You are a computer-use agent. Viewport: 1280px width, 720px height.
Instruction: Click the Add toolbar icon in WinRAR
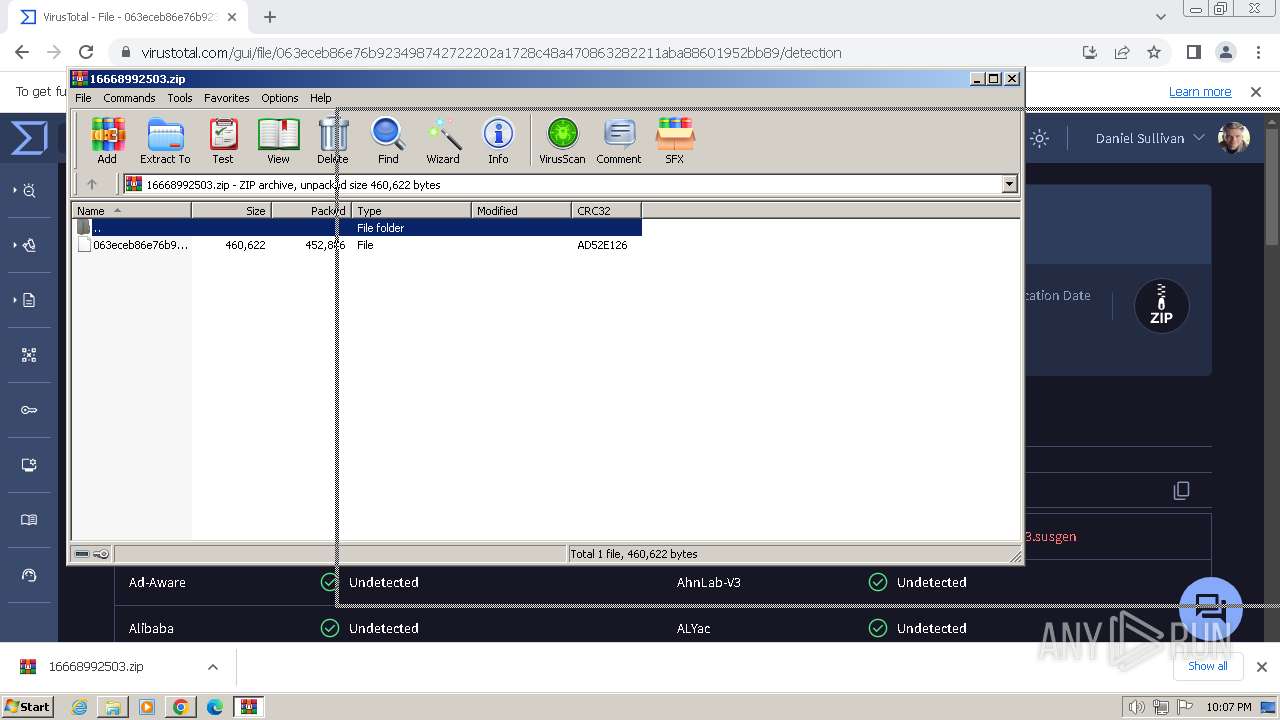point(107,140)
